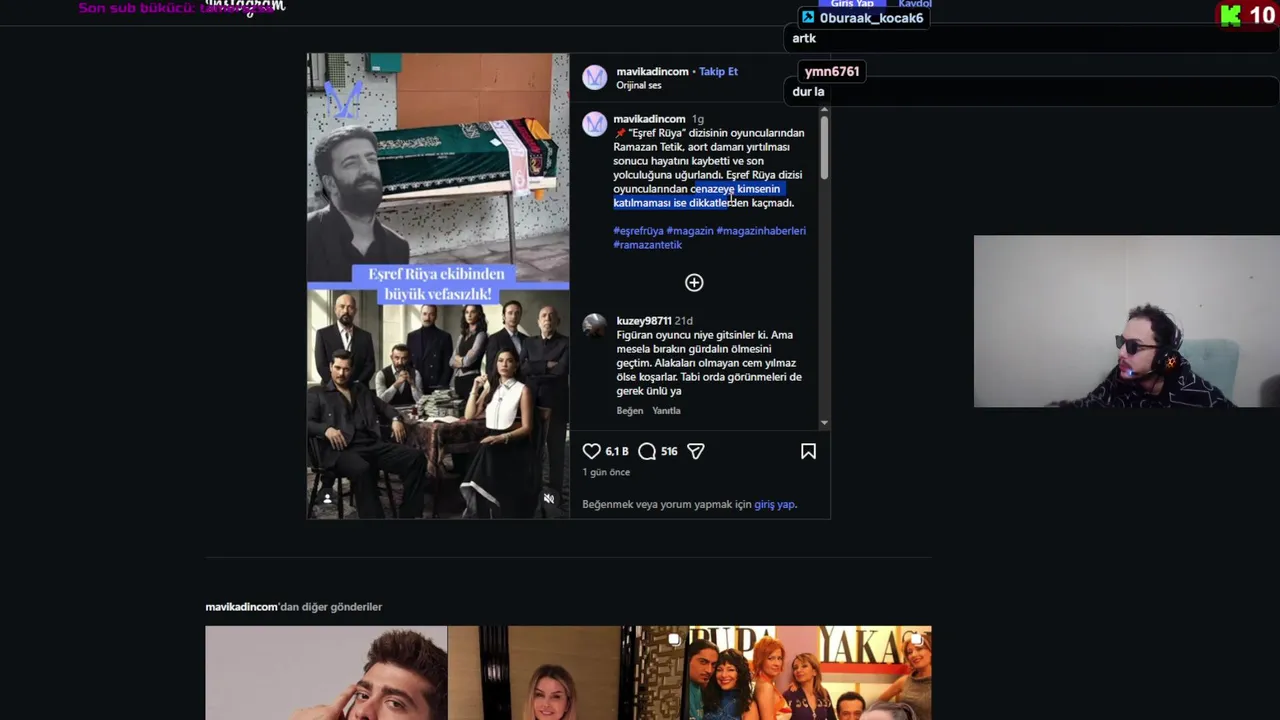Click Yanıtla under the kuzey98711 comment
Screen dimensions: 1280x720
coord(666,411)
